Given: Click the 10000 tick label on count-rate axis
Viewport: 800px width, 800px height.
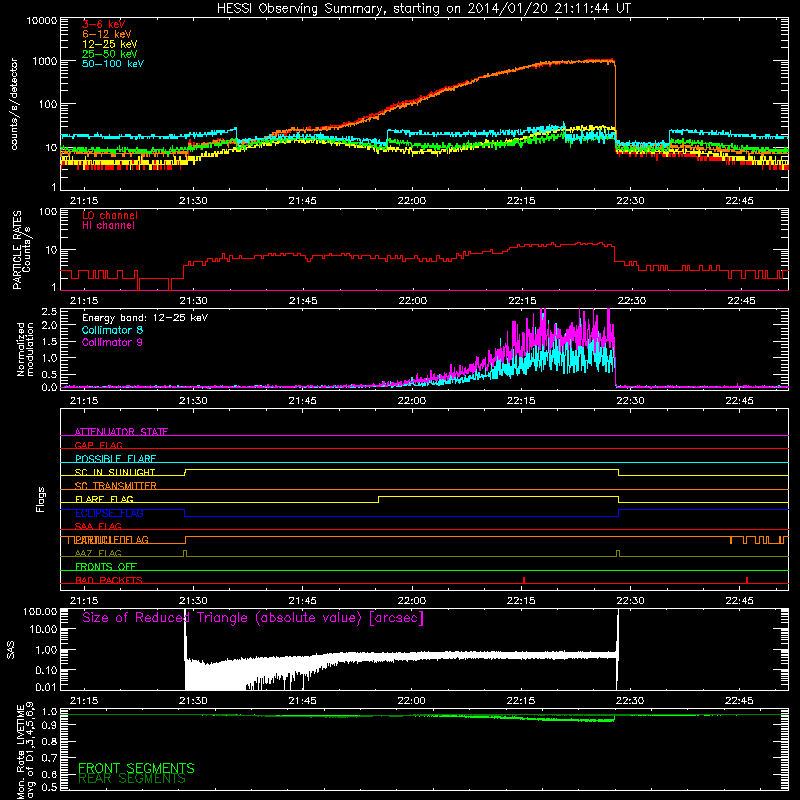Looking at the screenshot, I should 41,20.
